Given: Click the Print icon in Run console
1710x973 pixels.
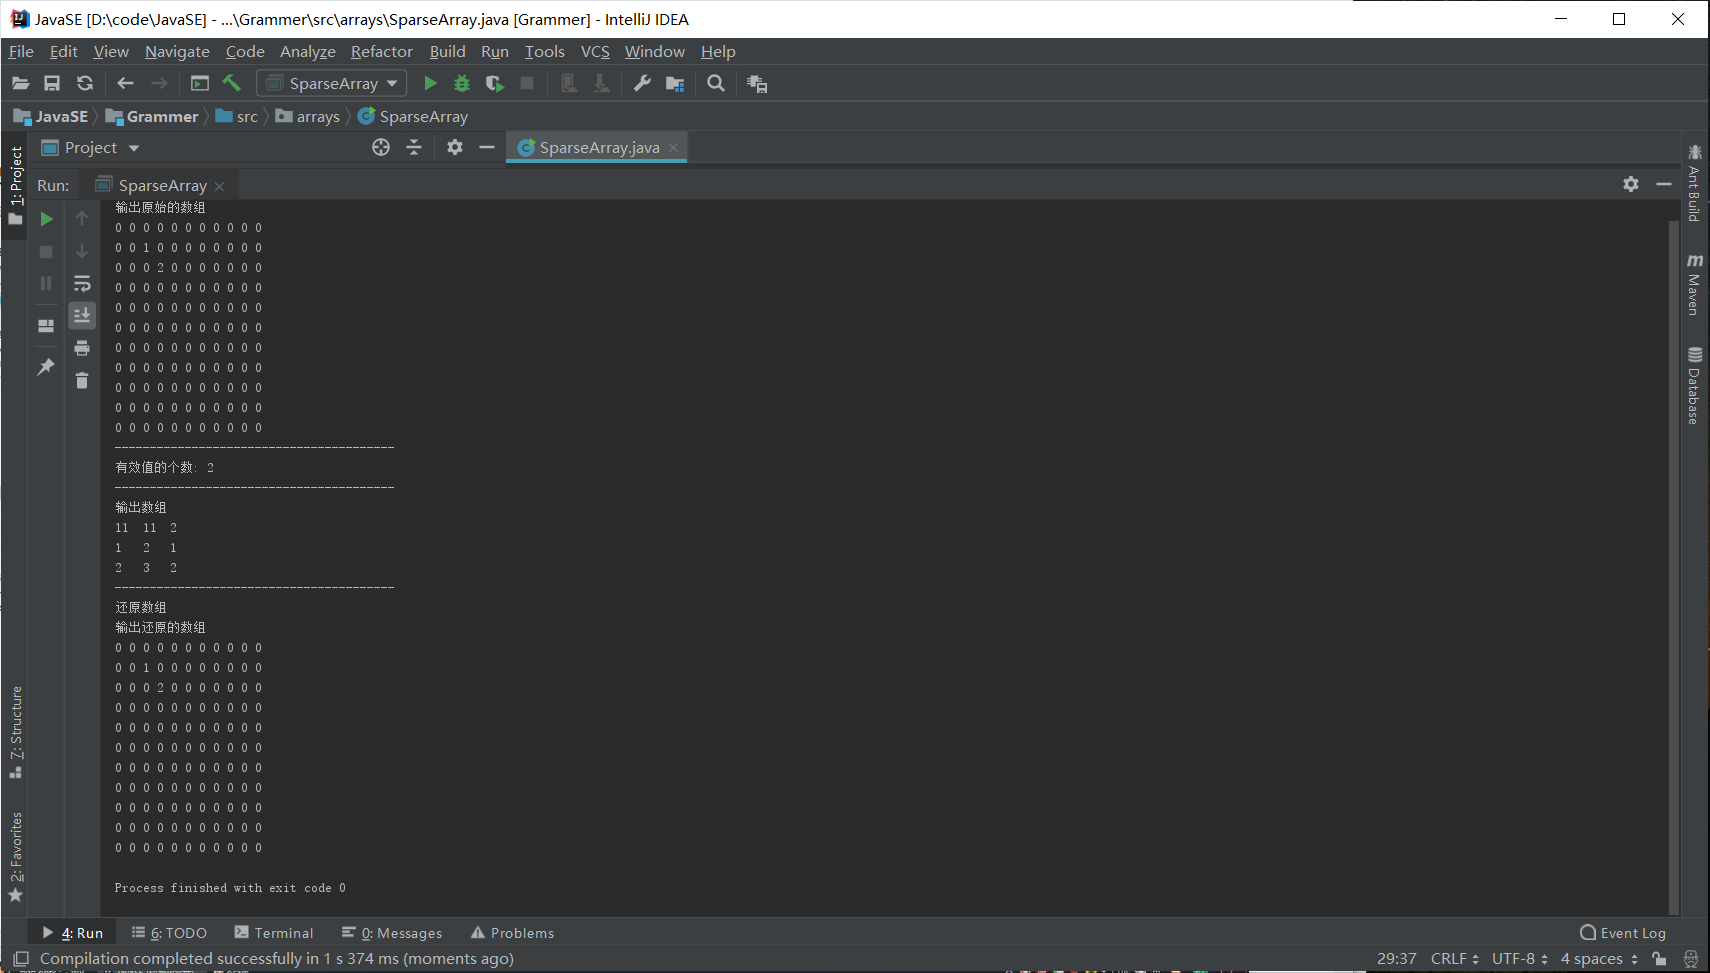Looking at the screenshot, I should point(82,348).
